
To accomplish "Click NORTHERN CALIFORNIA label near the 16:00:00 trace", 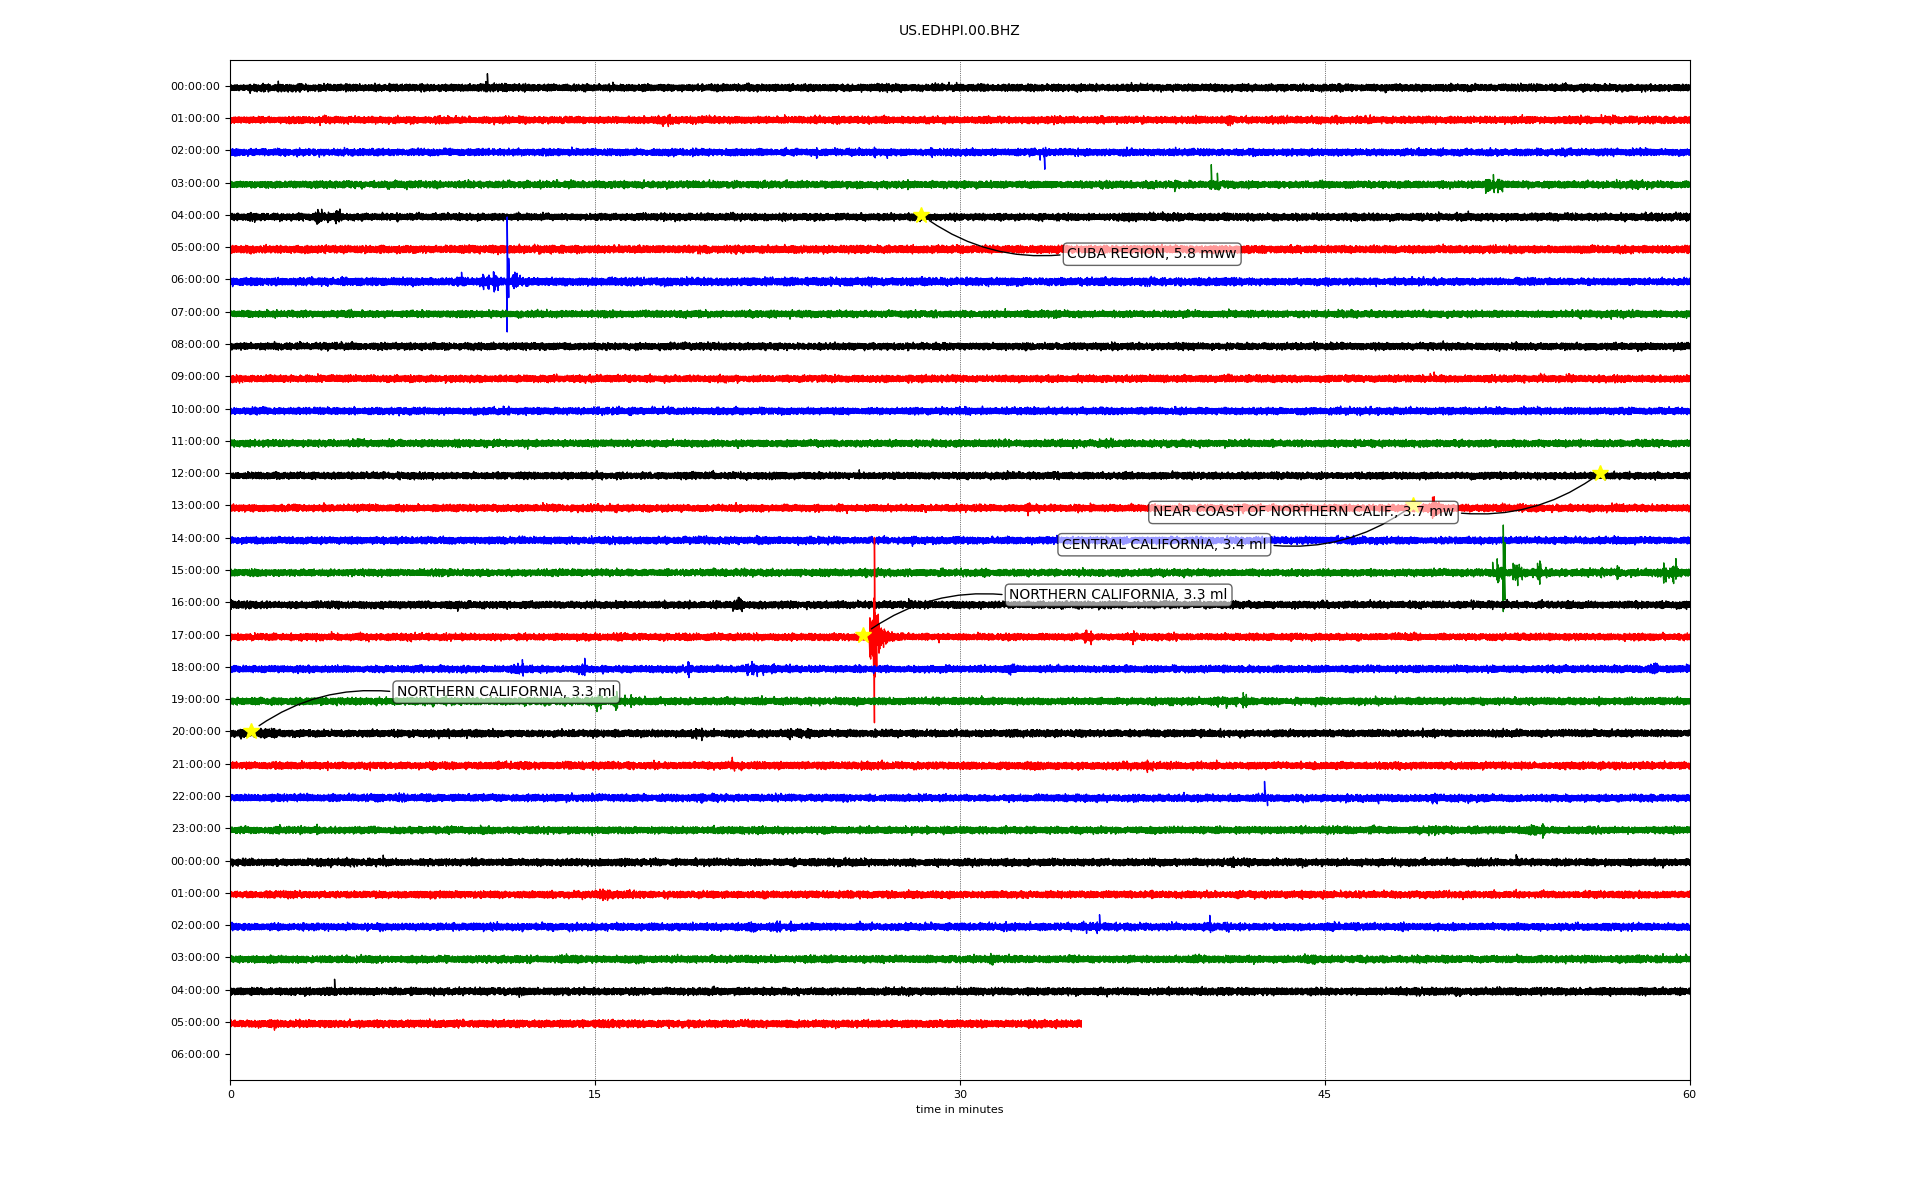I will tap(1117, 595).
